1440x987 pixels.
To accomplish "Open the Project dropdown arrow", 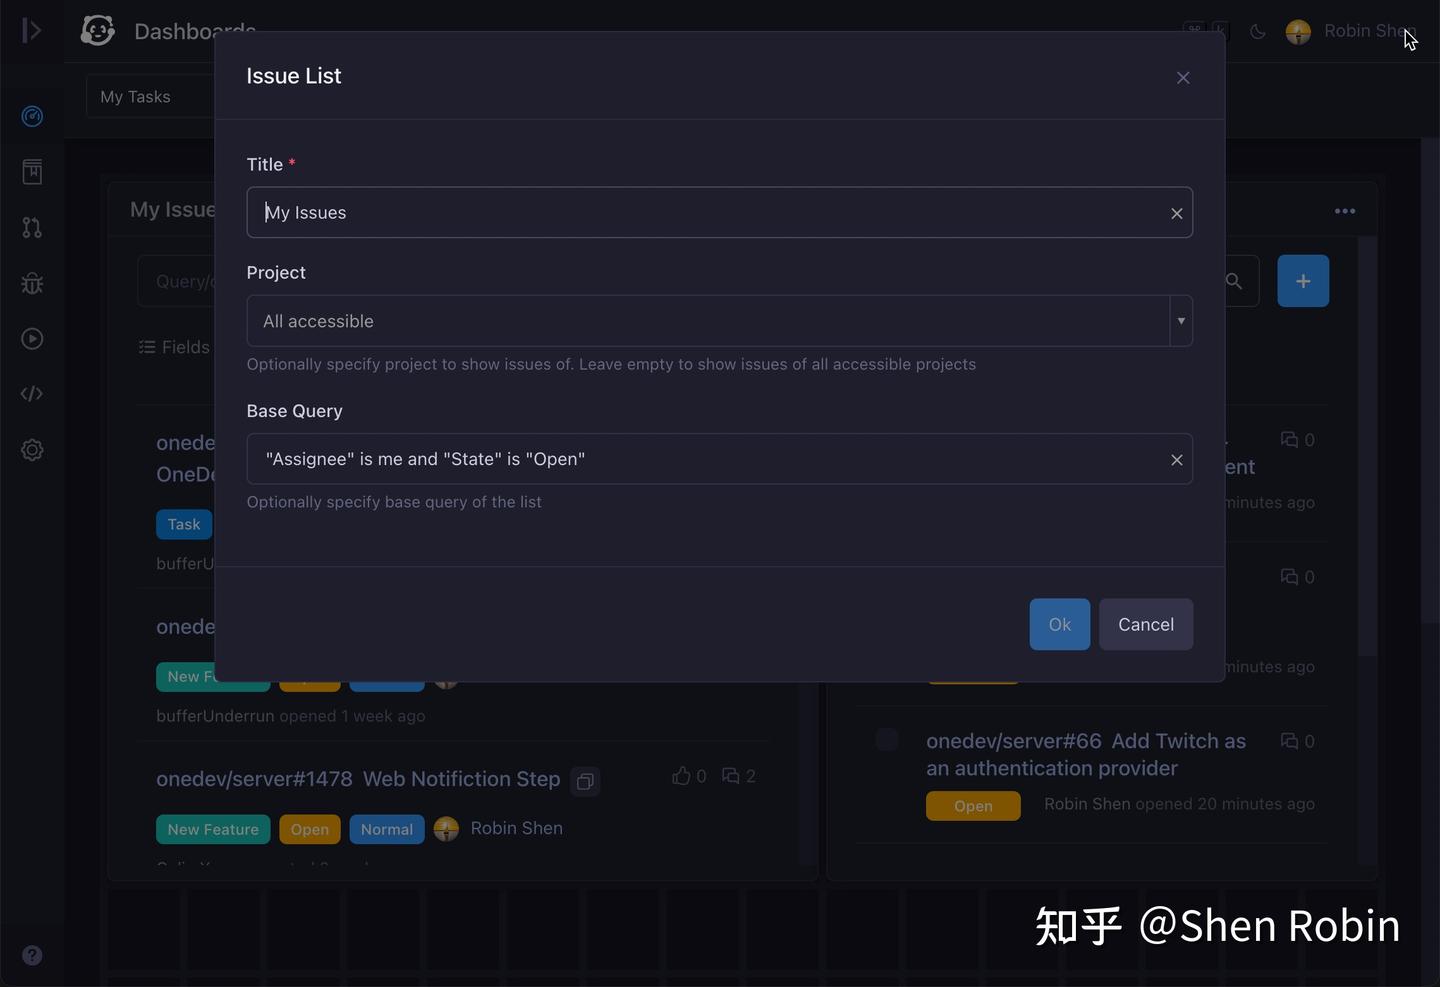I will tap(1181, 321).
